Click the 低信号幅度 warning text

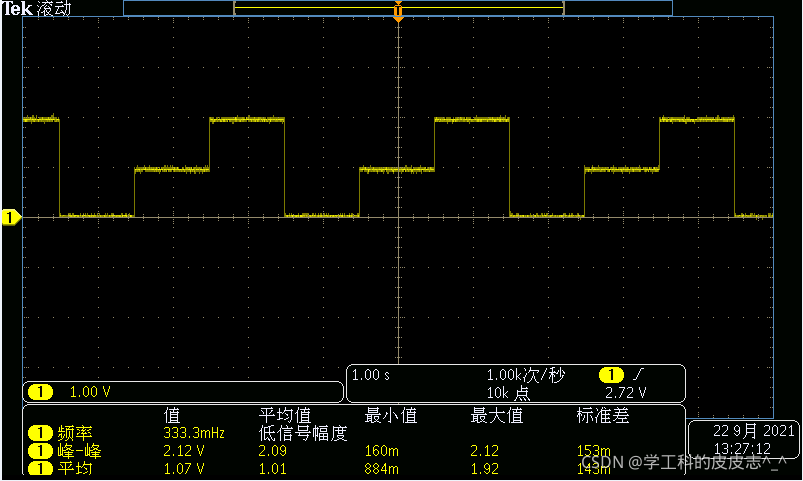pos(303,433)
